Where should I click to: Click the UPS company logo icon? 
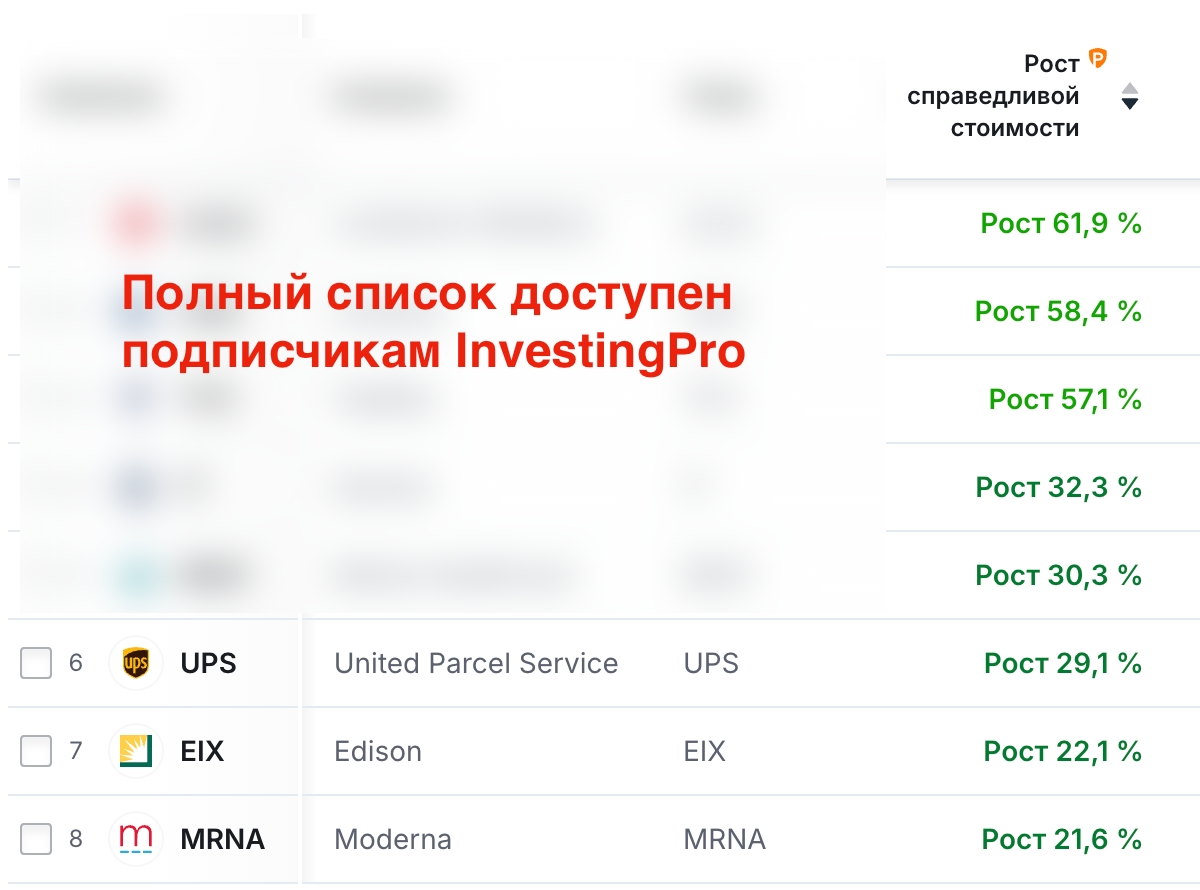[135, 663]
